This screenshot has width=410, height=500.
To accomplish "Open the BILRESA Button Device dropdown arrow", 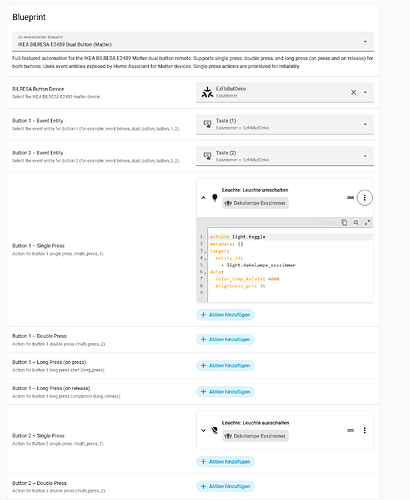I will pos(365,92).
